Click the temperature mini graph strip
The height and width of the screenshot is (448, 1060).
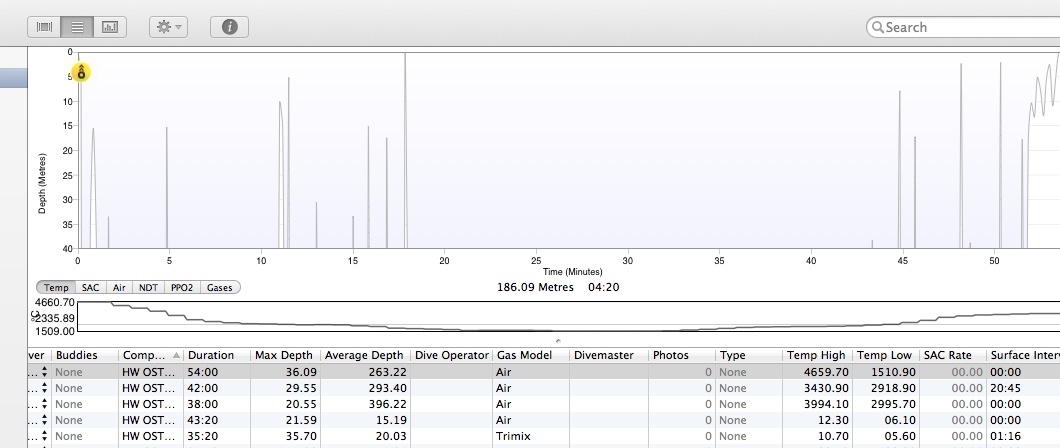[560, 316]
